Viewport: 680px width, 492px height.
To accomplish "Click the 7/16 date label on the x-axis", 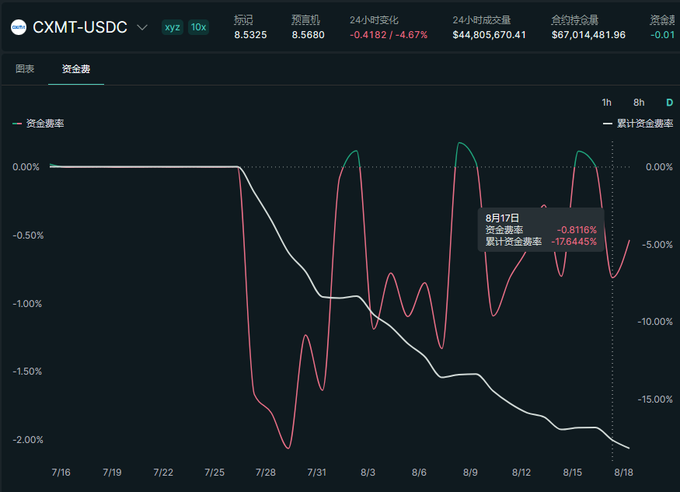I will click(61, 472).
